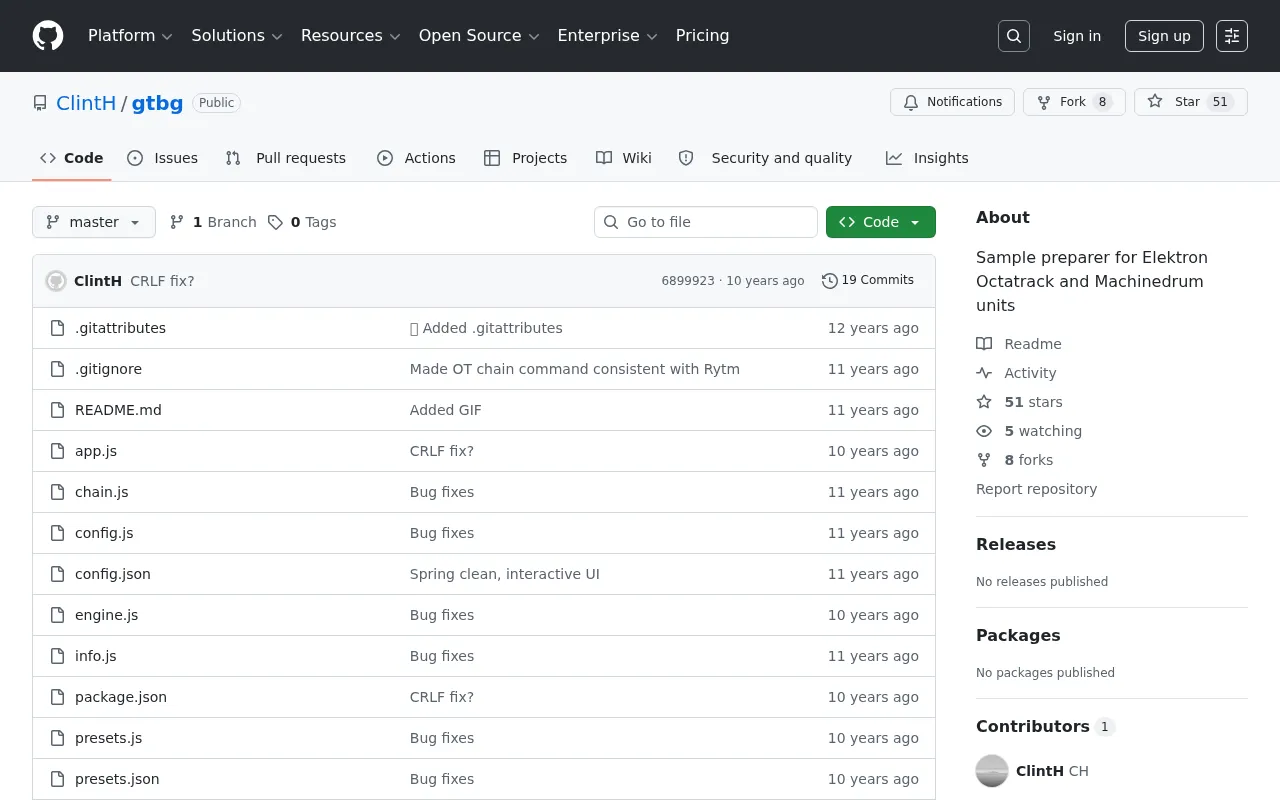This screenshot has height=800, width=1280.
Task: Click the file icon beside .gitattributes
Action: pyautogui.click(x=58, y=328)
